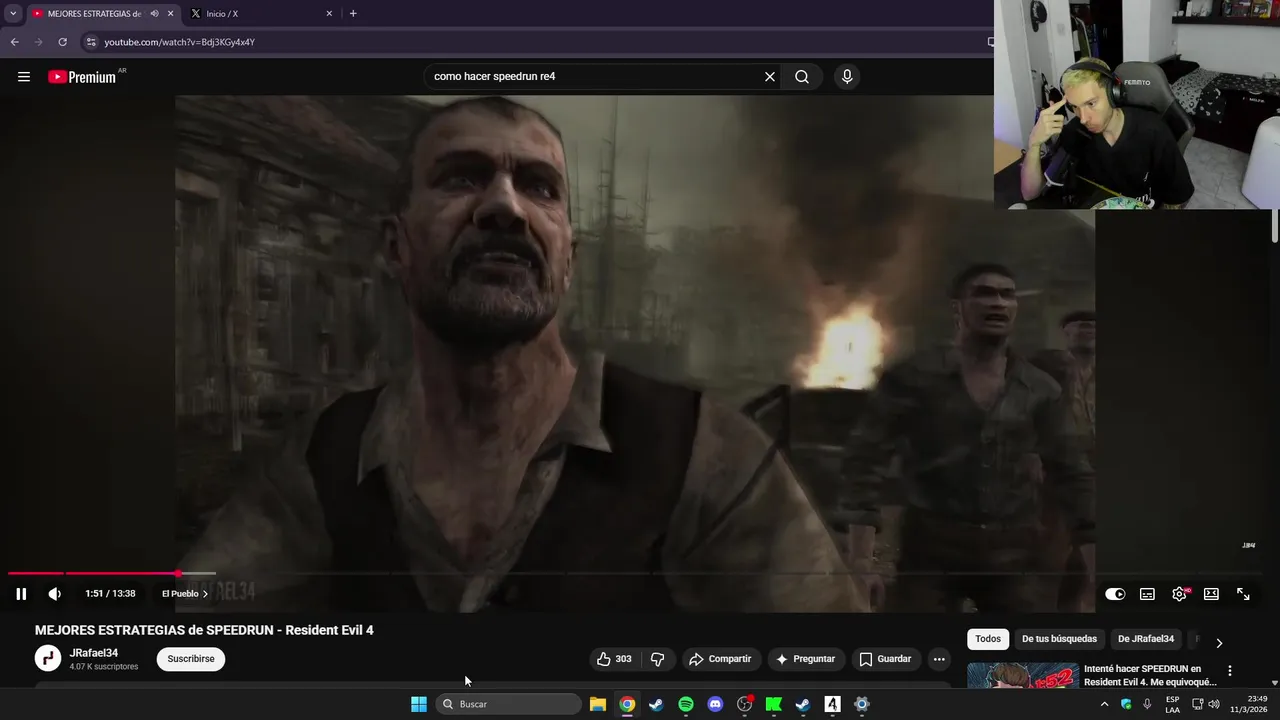Viewport: 1280px width, 720px height.
Task: Share the video via Compartir
Action: [x=720, y=659]
